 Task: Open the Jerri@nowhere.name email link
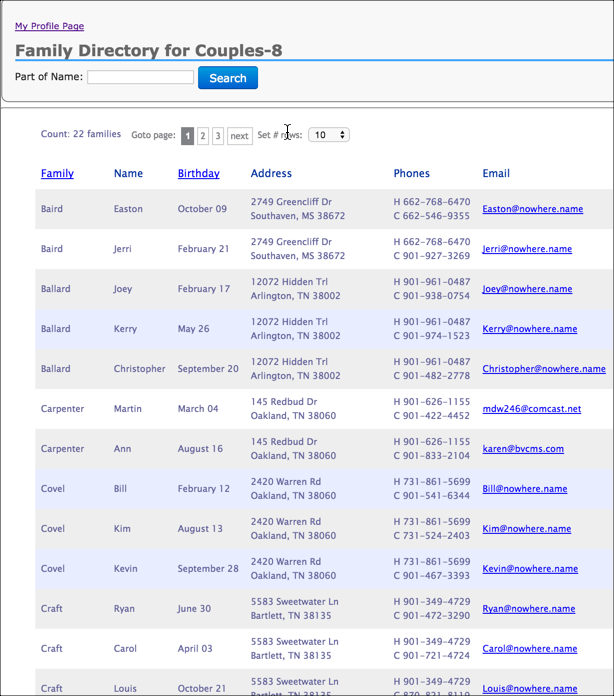pyautogui.click(x=527, y=249)
